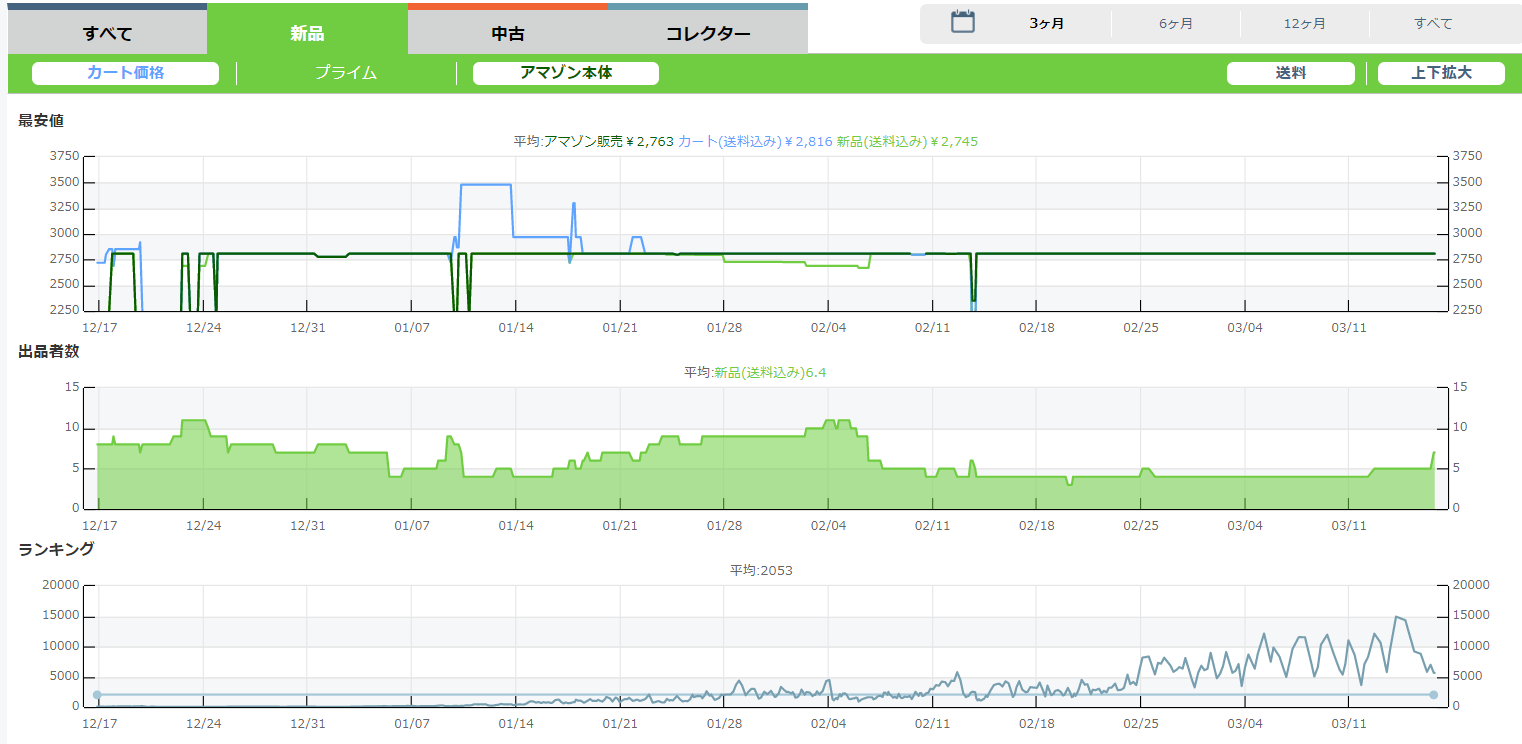Toggle 送料 inclusion
Screen dimensions: 1522x744
tap(1290, 73)
